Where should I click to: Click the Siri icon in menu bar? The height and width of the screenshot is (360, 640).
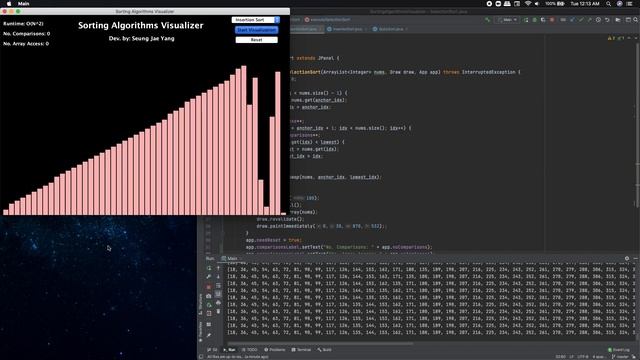pyautogui.click(x=620, y=3)
